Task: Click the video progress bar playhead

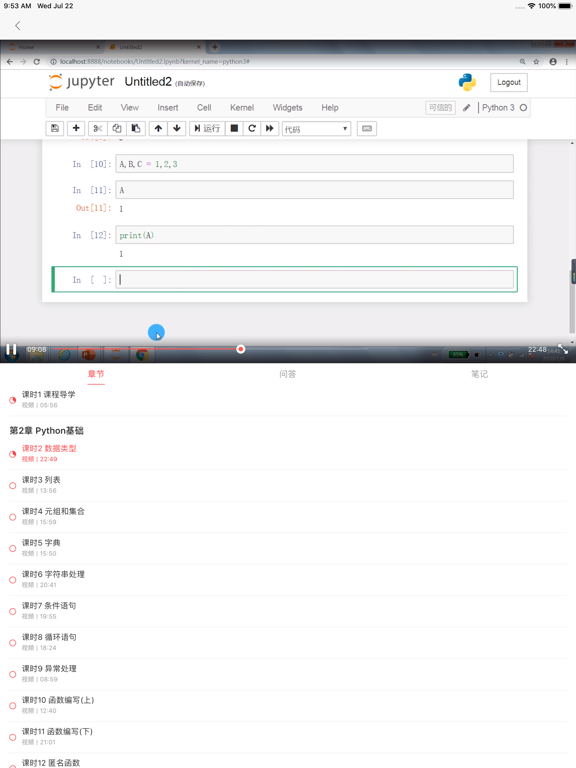Action: pos(240,349)
